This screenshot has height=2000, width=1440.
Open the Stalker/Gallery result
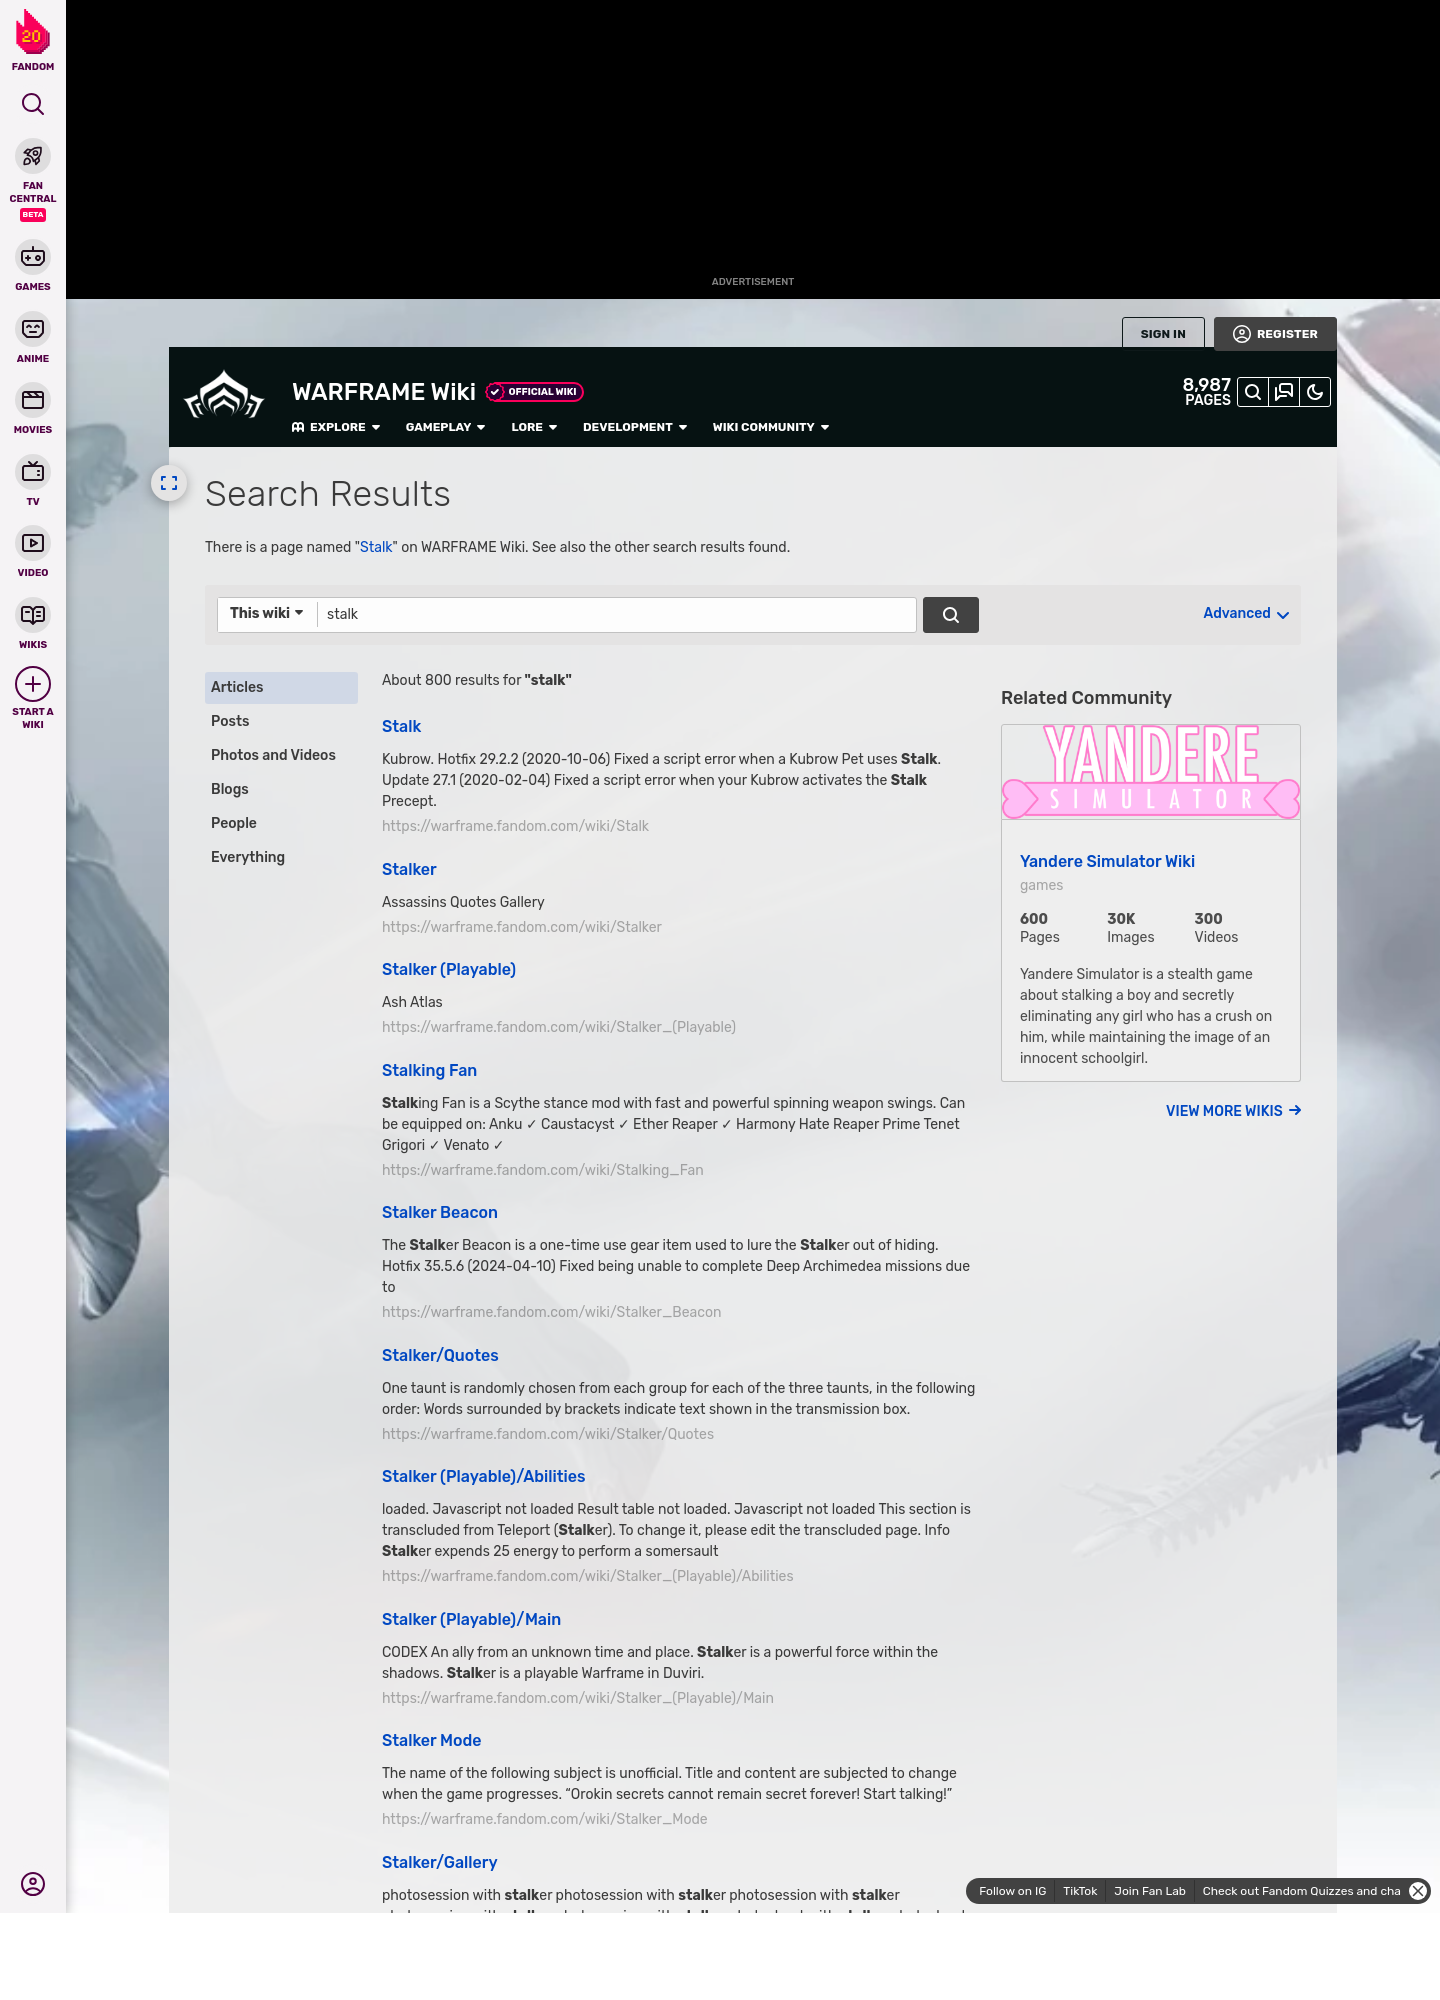pos(440,1862)
